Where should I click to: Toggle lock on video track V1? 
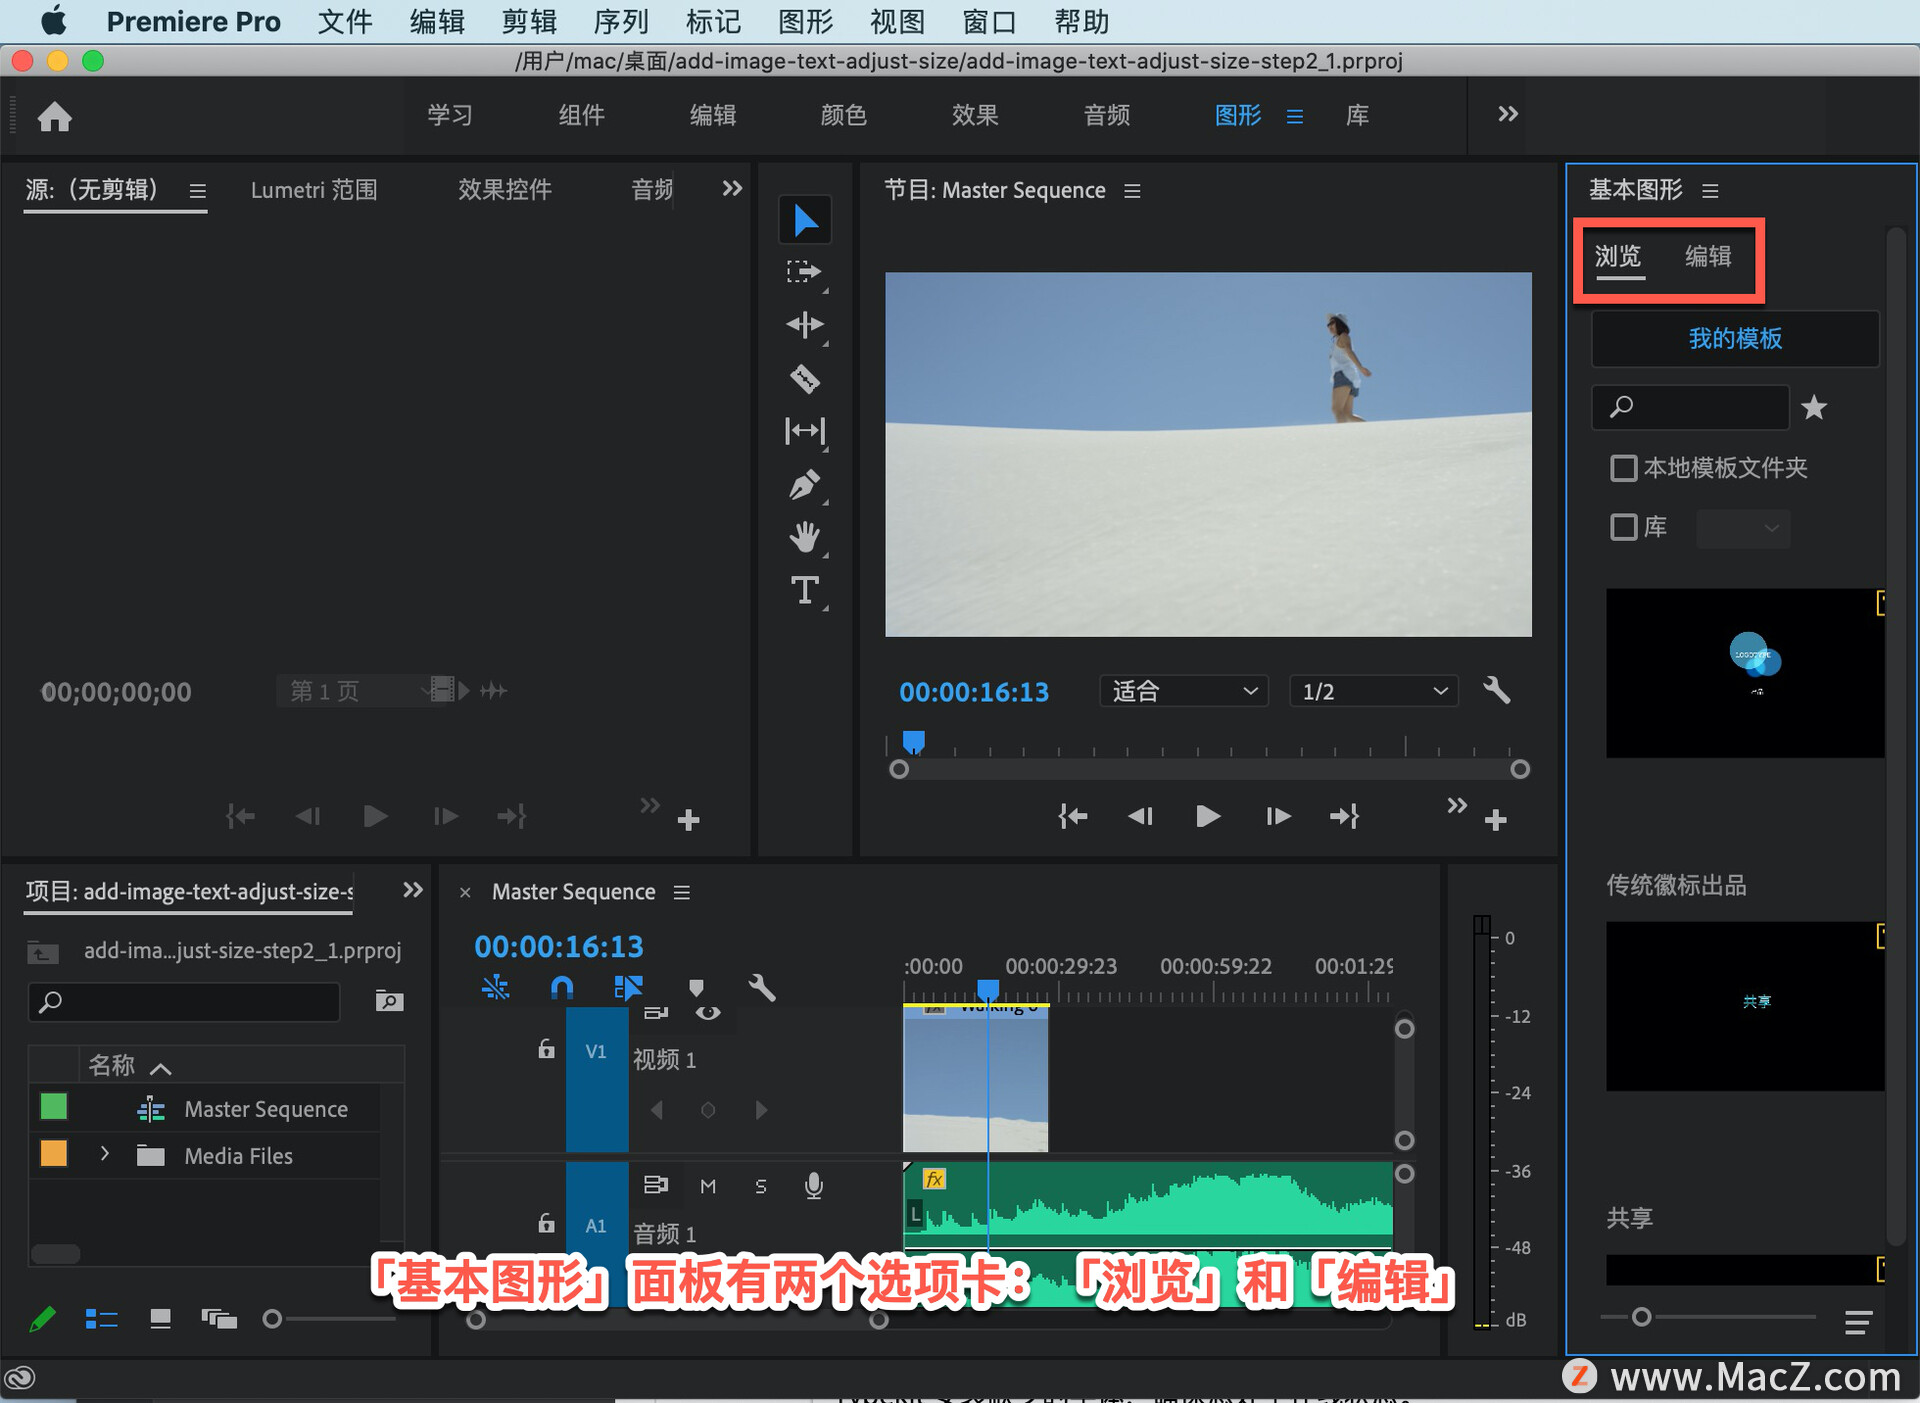tap(546, 1048)
